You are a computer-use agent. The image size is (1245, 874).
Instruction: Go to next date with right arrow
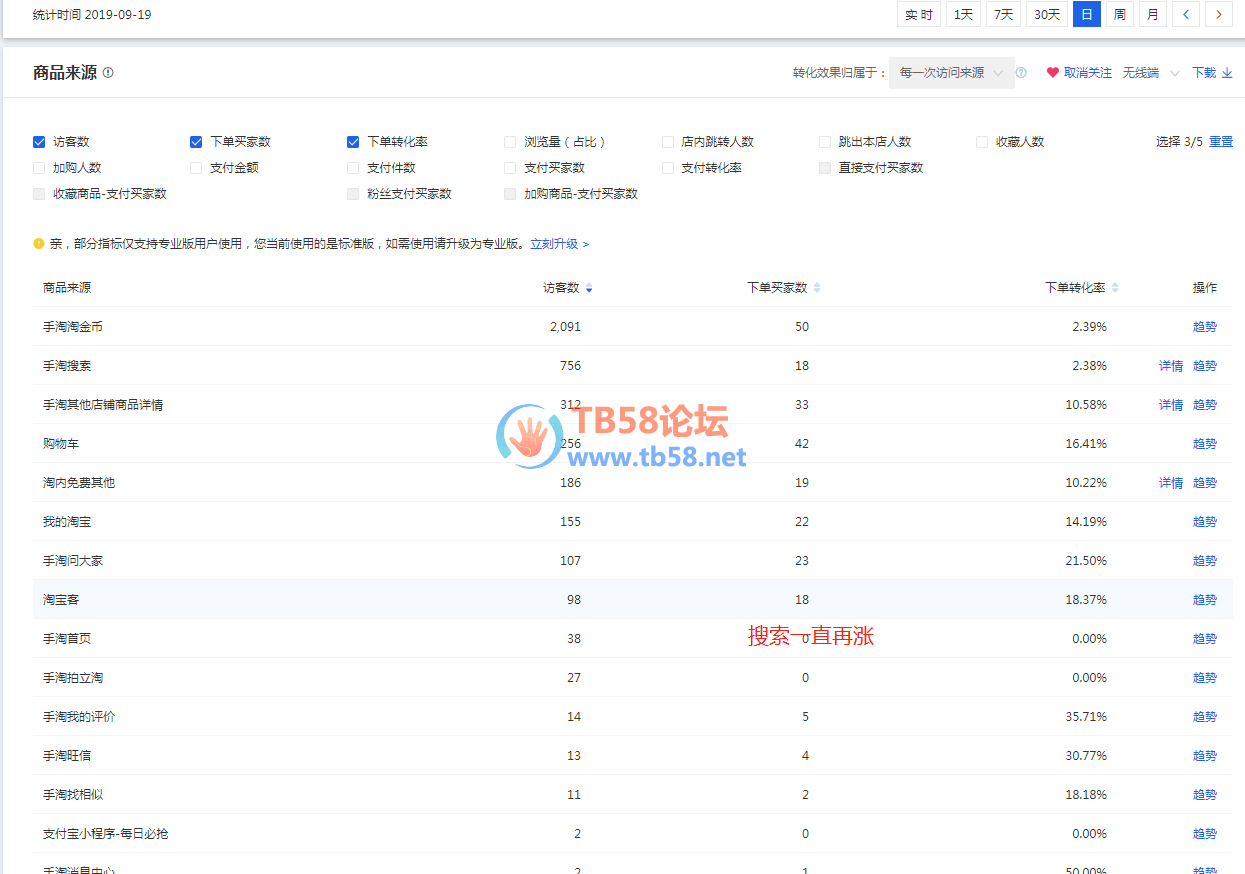click(1218, 14)
